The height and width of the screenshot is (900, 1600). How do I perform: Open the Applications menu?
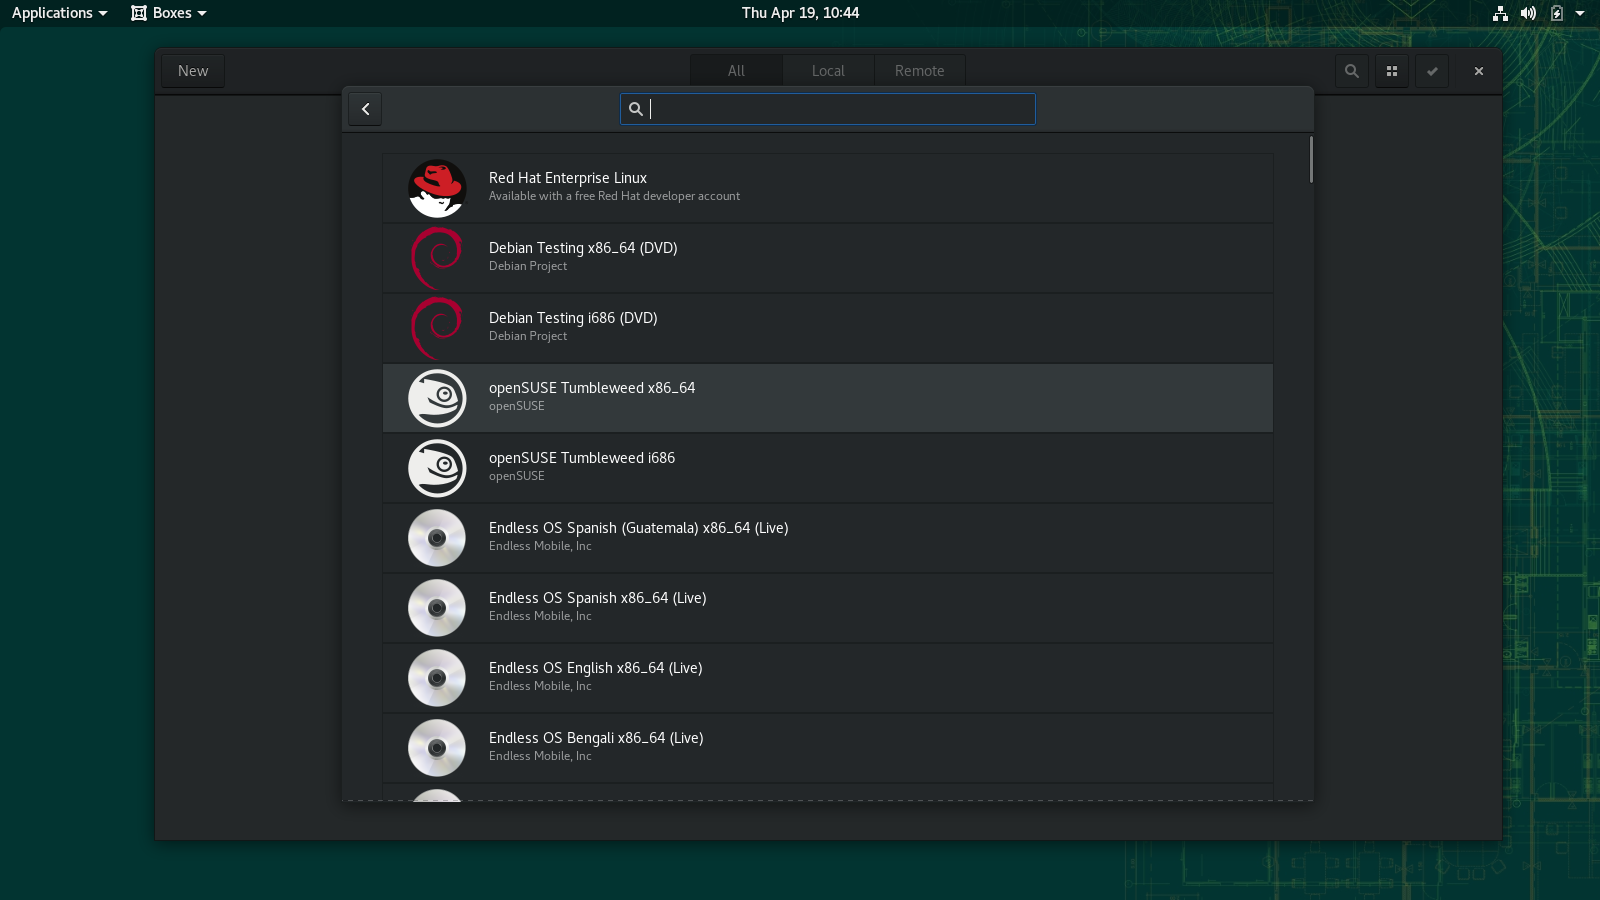click(x=59, y=13)
